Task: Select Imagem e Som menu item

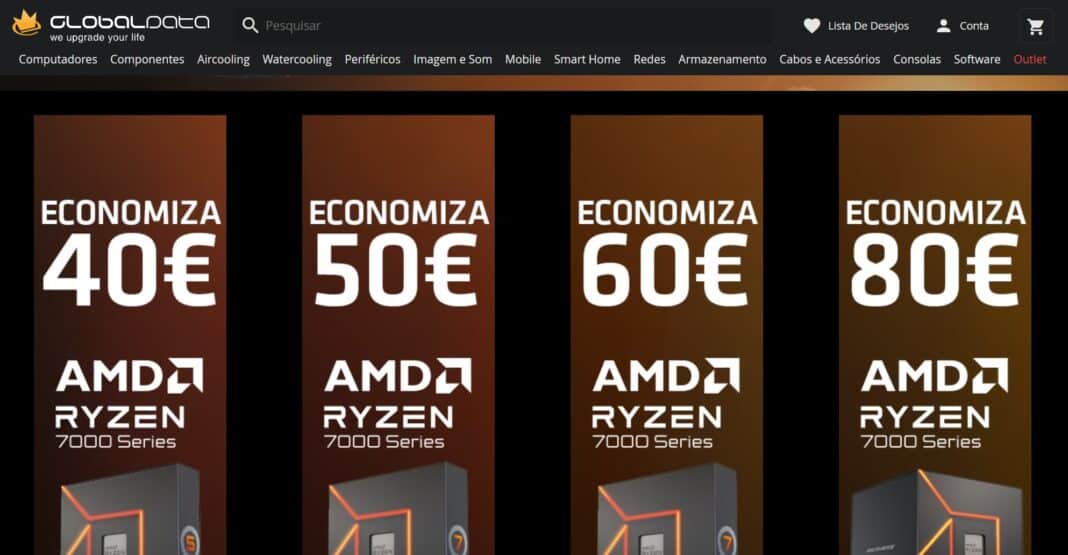Action: pyautogui.click(x=452, y=59)
